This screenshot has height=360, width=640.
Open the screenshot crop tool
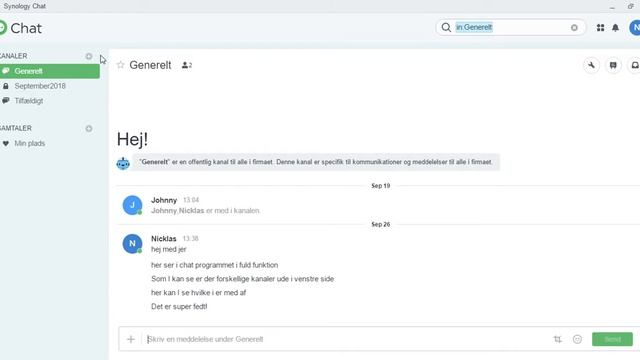click(x=558, y=339)
